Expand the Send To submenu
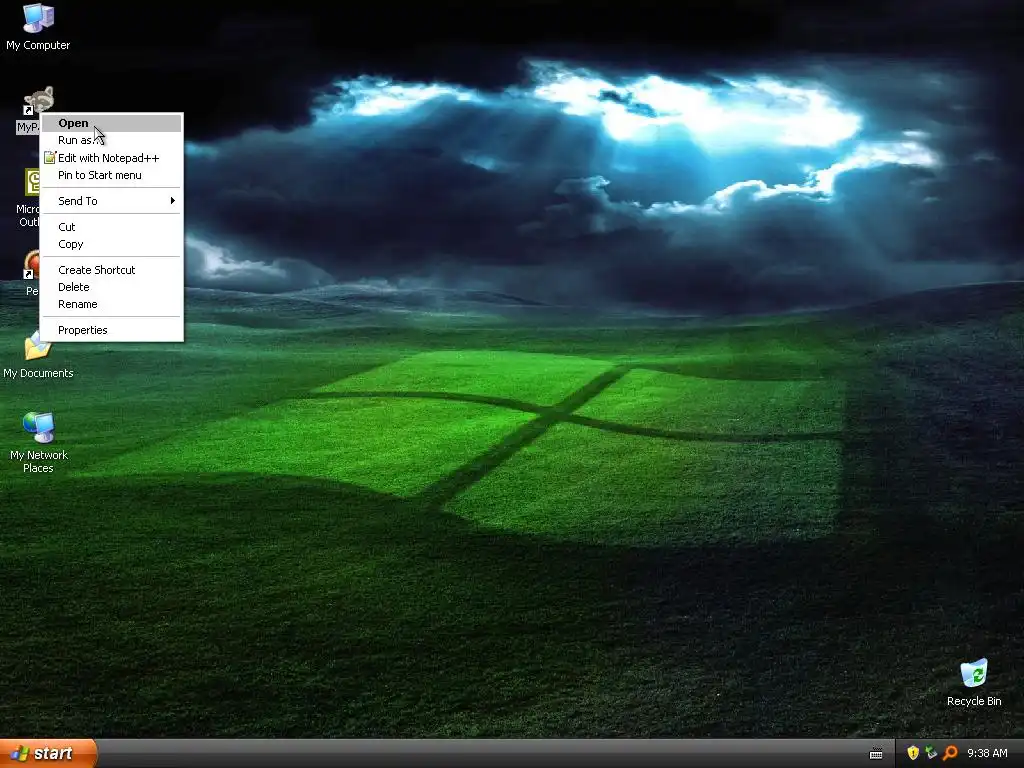Screen dimensions: 1024x768 click(112, 200)
